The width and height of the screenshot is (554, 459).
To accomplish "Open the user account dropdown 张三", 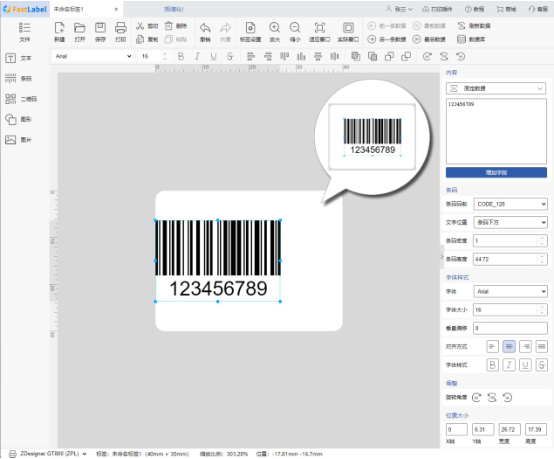I will pyautogui.click(x=399, y=9).
